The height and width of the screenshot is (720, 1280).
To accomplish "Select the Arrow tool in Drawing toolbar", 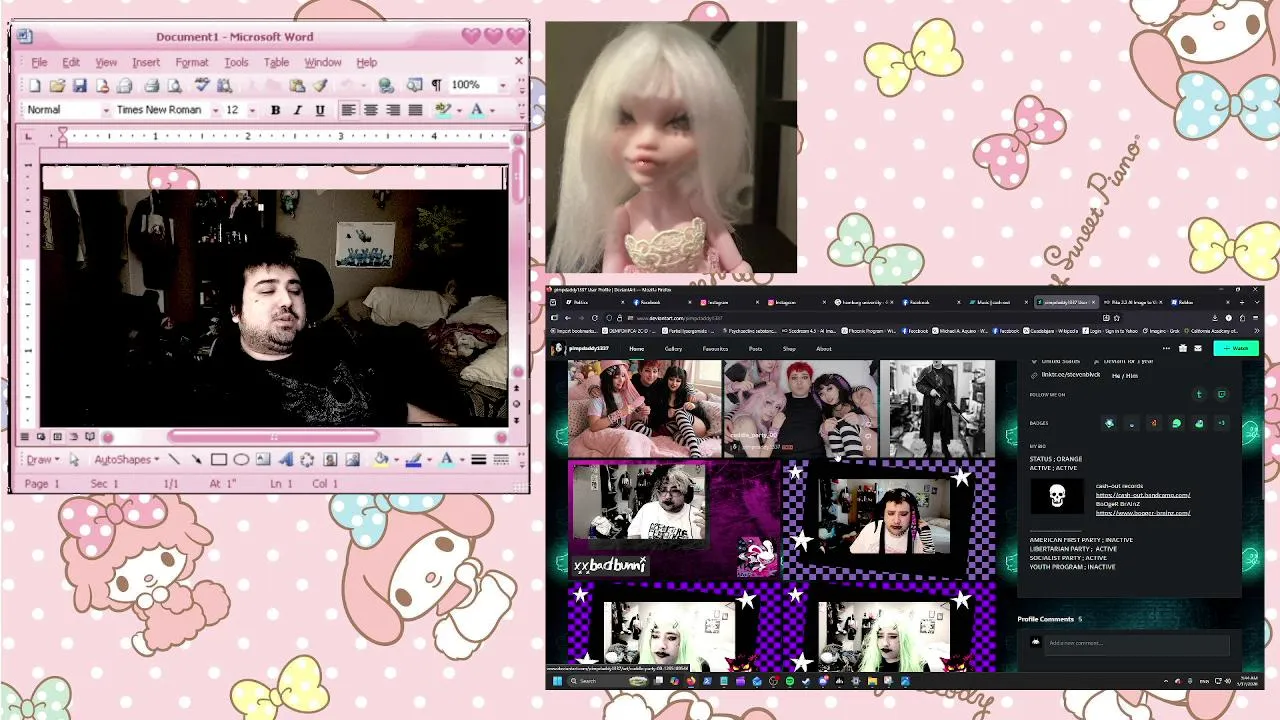I will pos(197,460).
